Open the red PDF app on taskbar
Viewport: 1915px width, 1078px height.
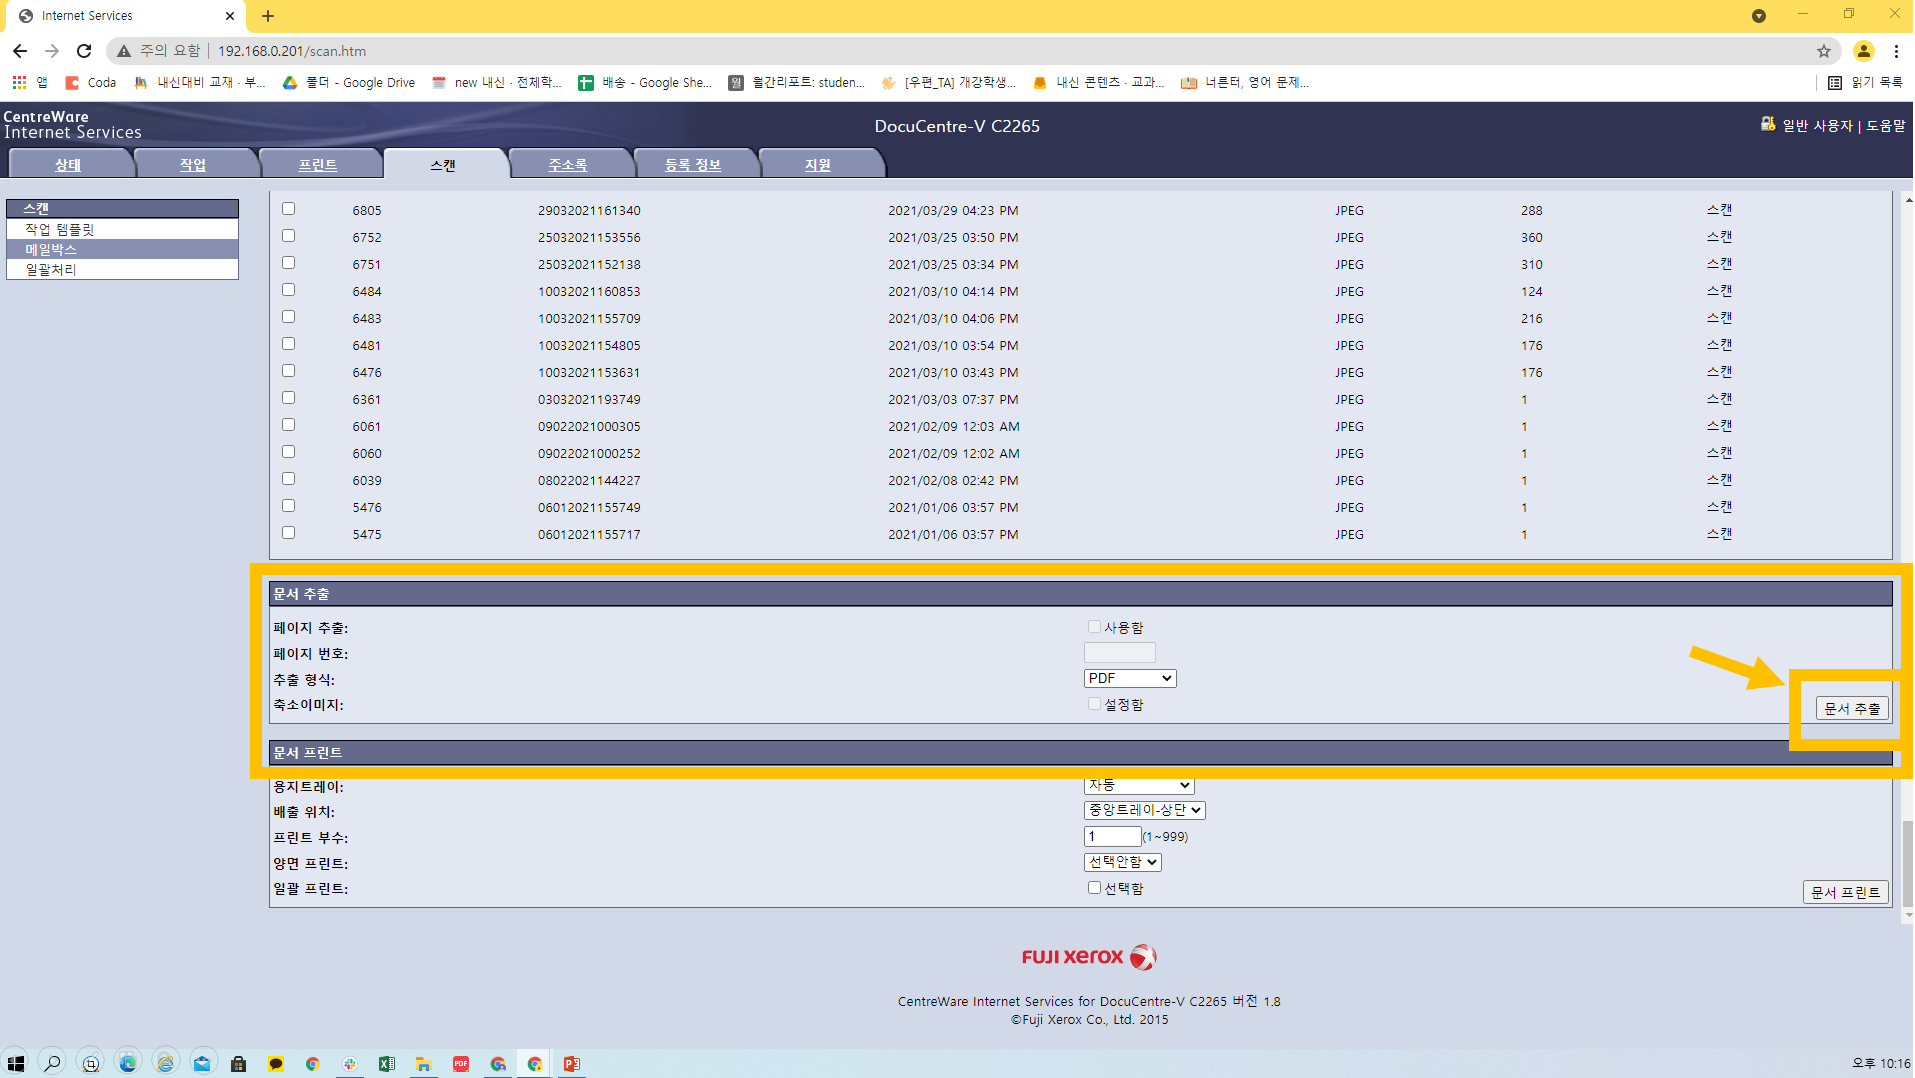(461, 1063)
